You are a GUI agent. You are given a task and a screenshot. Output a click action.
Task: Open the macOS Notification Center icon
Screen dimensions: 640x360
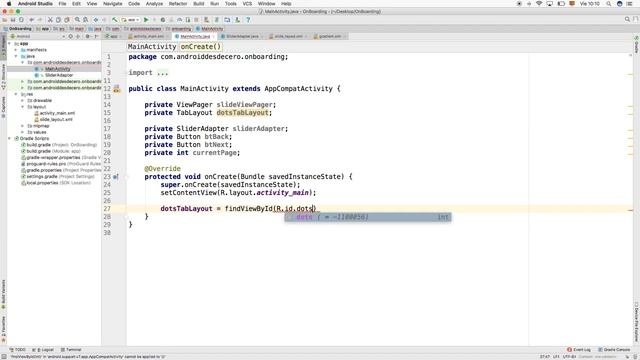pyautogui.click(x=630, y=4)
